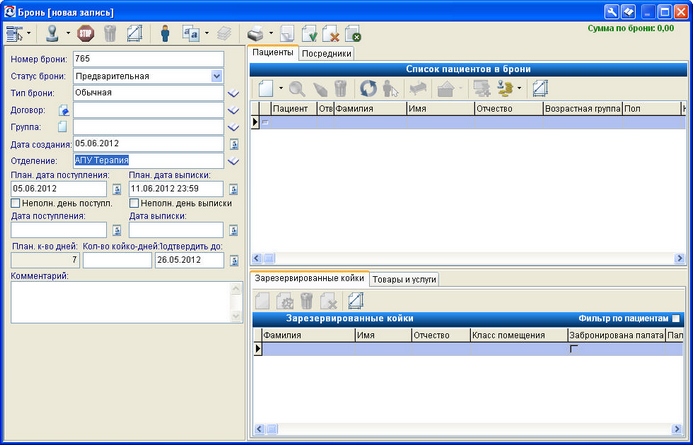Click the book icon in the title bar
This screenshot has width=693, height=445.
628,11
